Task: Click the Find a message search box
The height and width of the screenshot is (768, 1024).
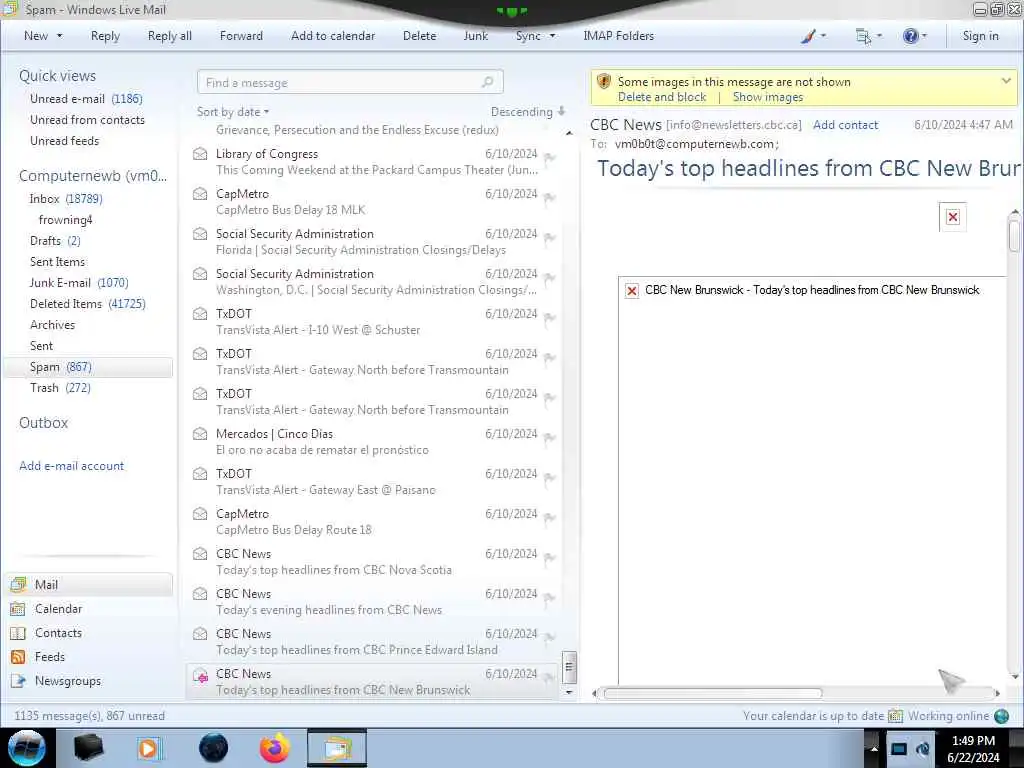Action: (x=350, y=82)
